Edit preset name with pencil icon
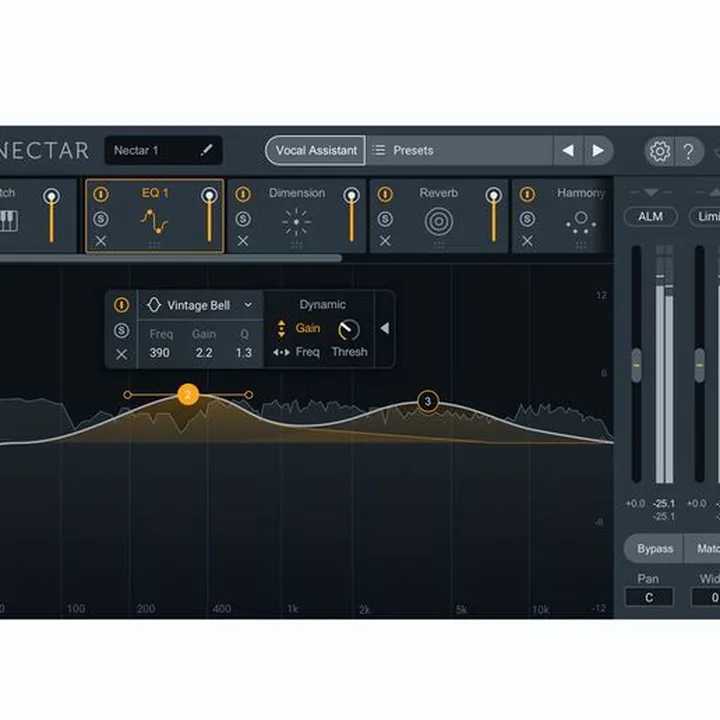The width and height of the screenshot is (720, 720). point(207,150)
